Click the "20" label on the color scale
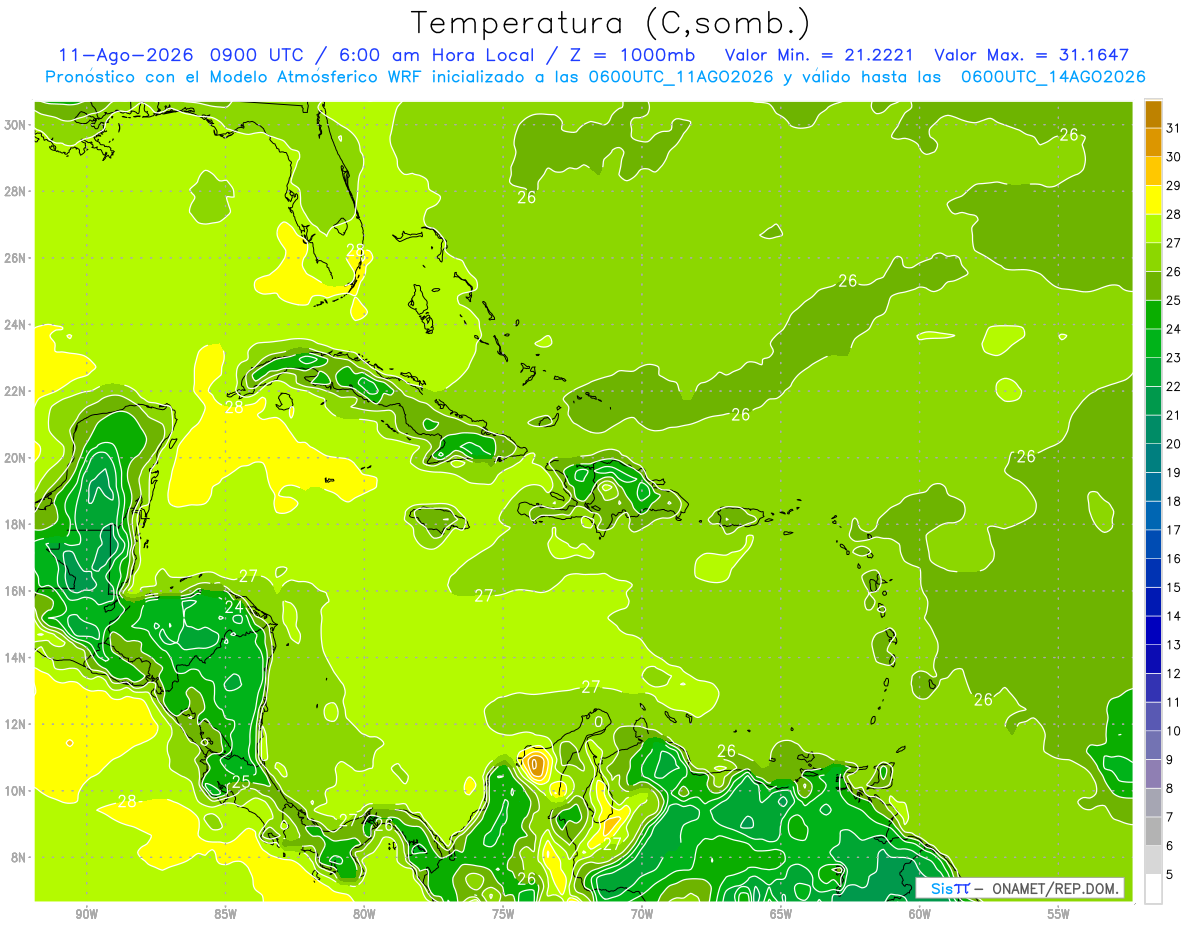The width and height of the screenshot is (1200, 927). [x=1173, y=444]
